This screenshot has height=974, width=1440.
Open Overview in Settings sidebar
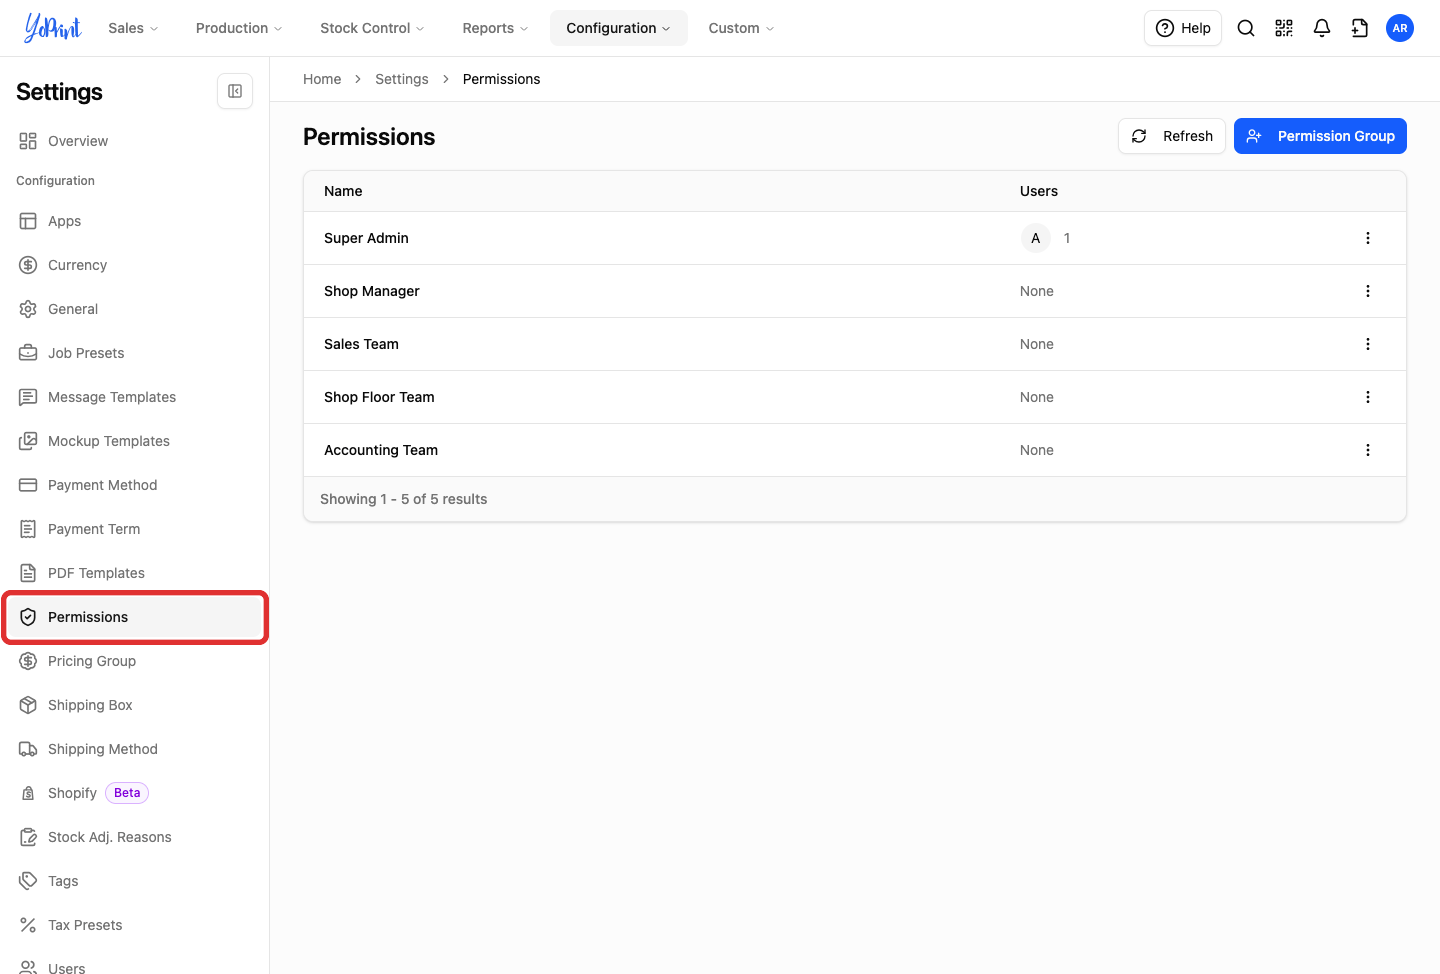[135, 141]
